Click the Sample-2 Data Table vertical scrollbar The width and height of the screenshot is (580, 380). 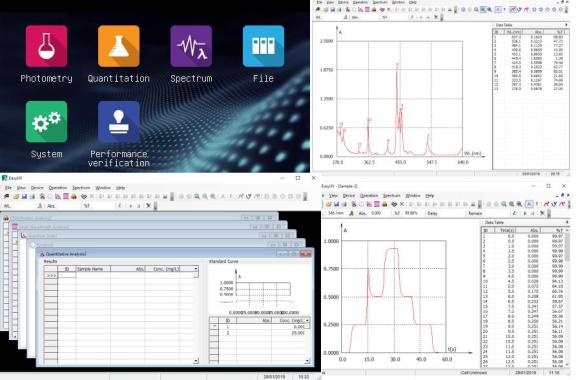(567, 296)
